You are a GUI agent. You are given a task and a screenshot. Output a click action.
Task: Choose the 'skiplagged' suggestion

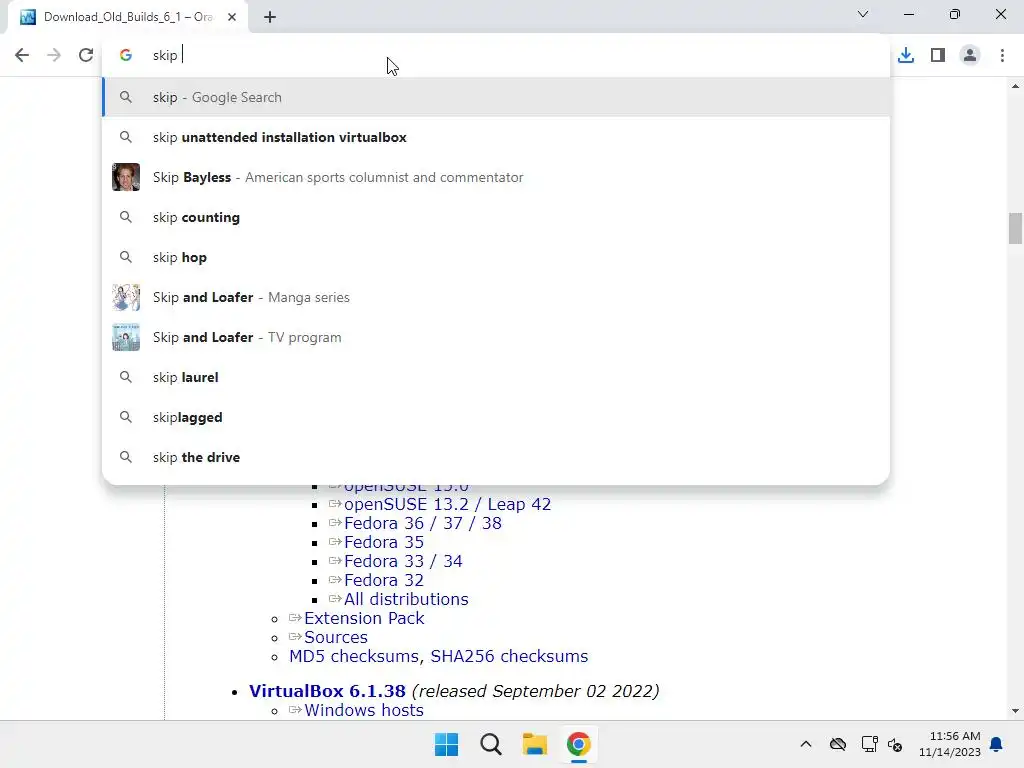pos(496,417)
